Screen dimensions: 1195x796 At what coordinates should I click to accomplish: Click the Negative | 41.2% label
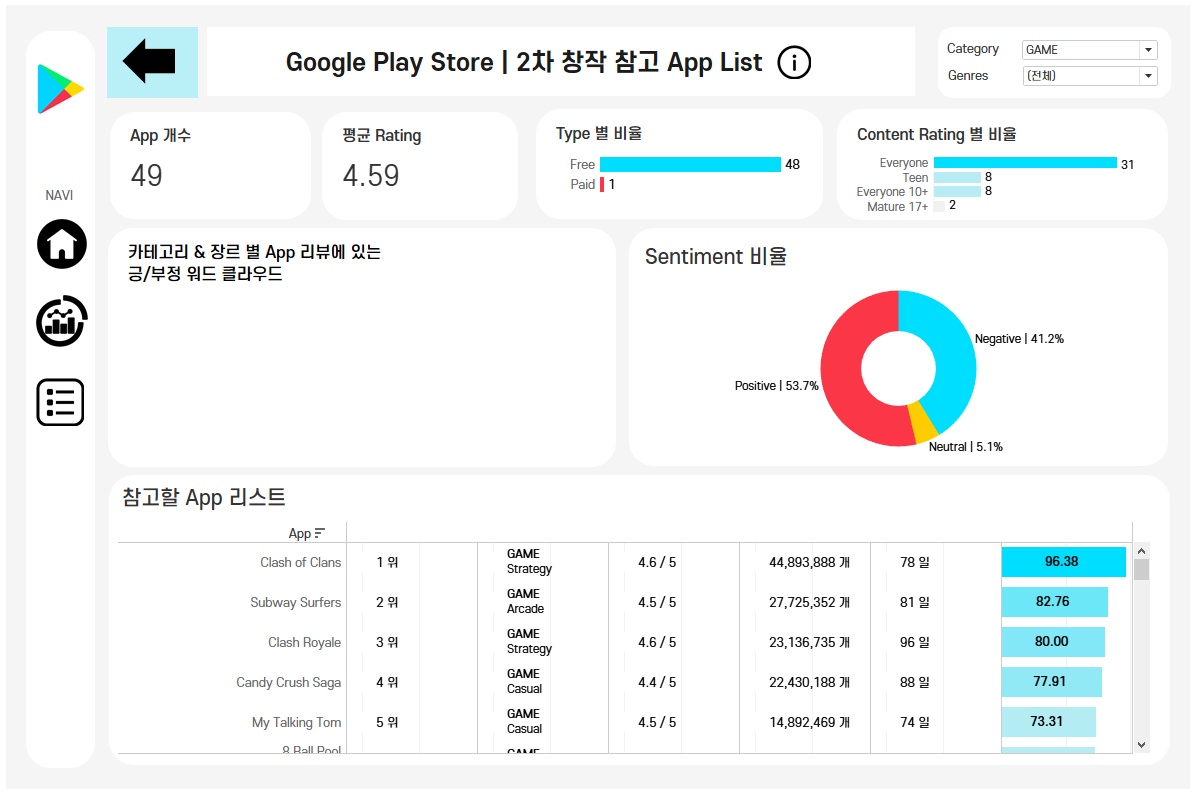click(1019, 339)
